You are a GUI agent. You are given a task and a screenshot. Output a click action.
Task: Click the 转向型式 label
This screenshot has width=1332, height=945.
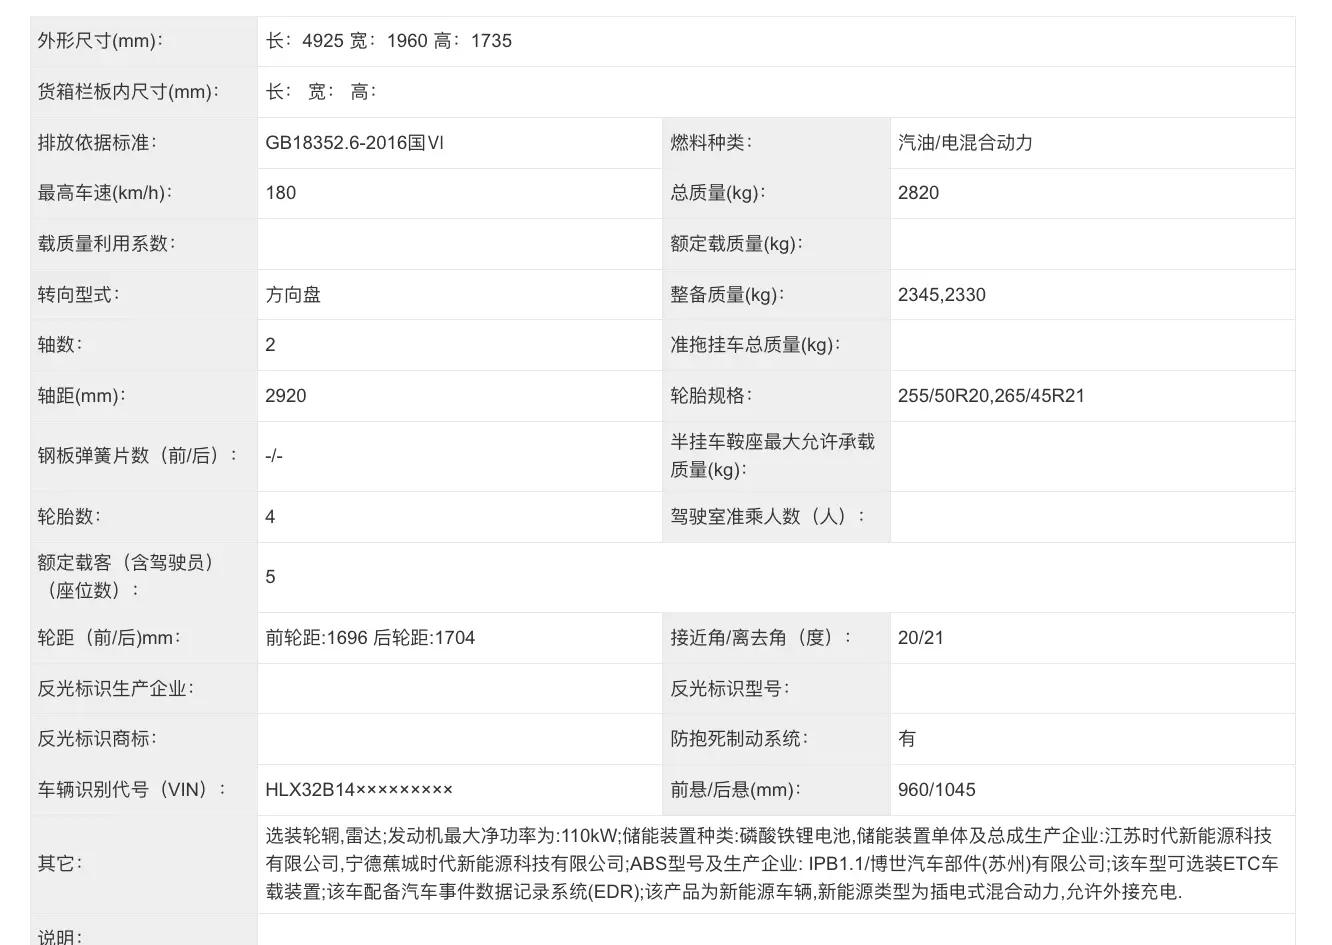coord(79,295)
